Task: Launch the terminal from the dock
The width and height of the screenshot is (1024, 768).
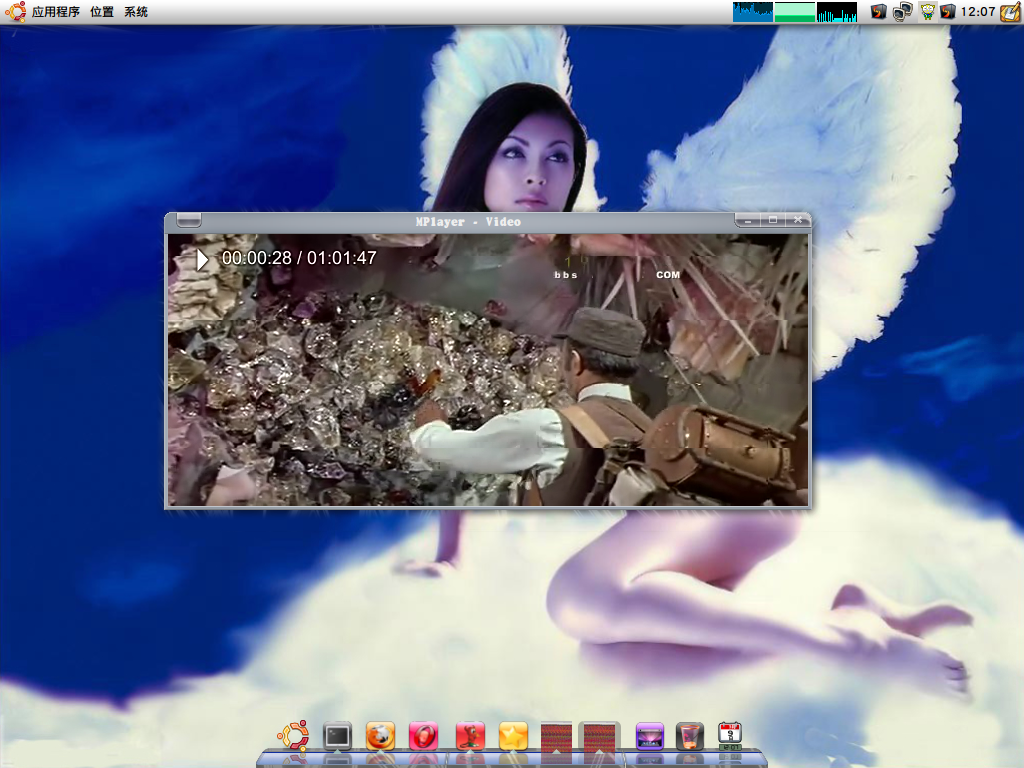Action: coord(338,737)
